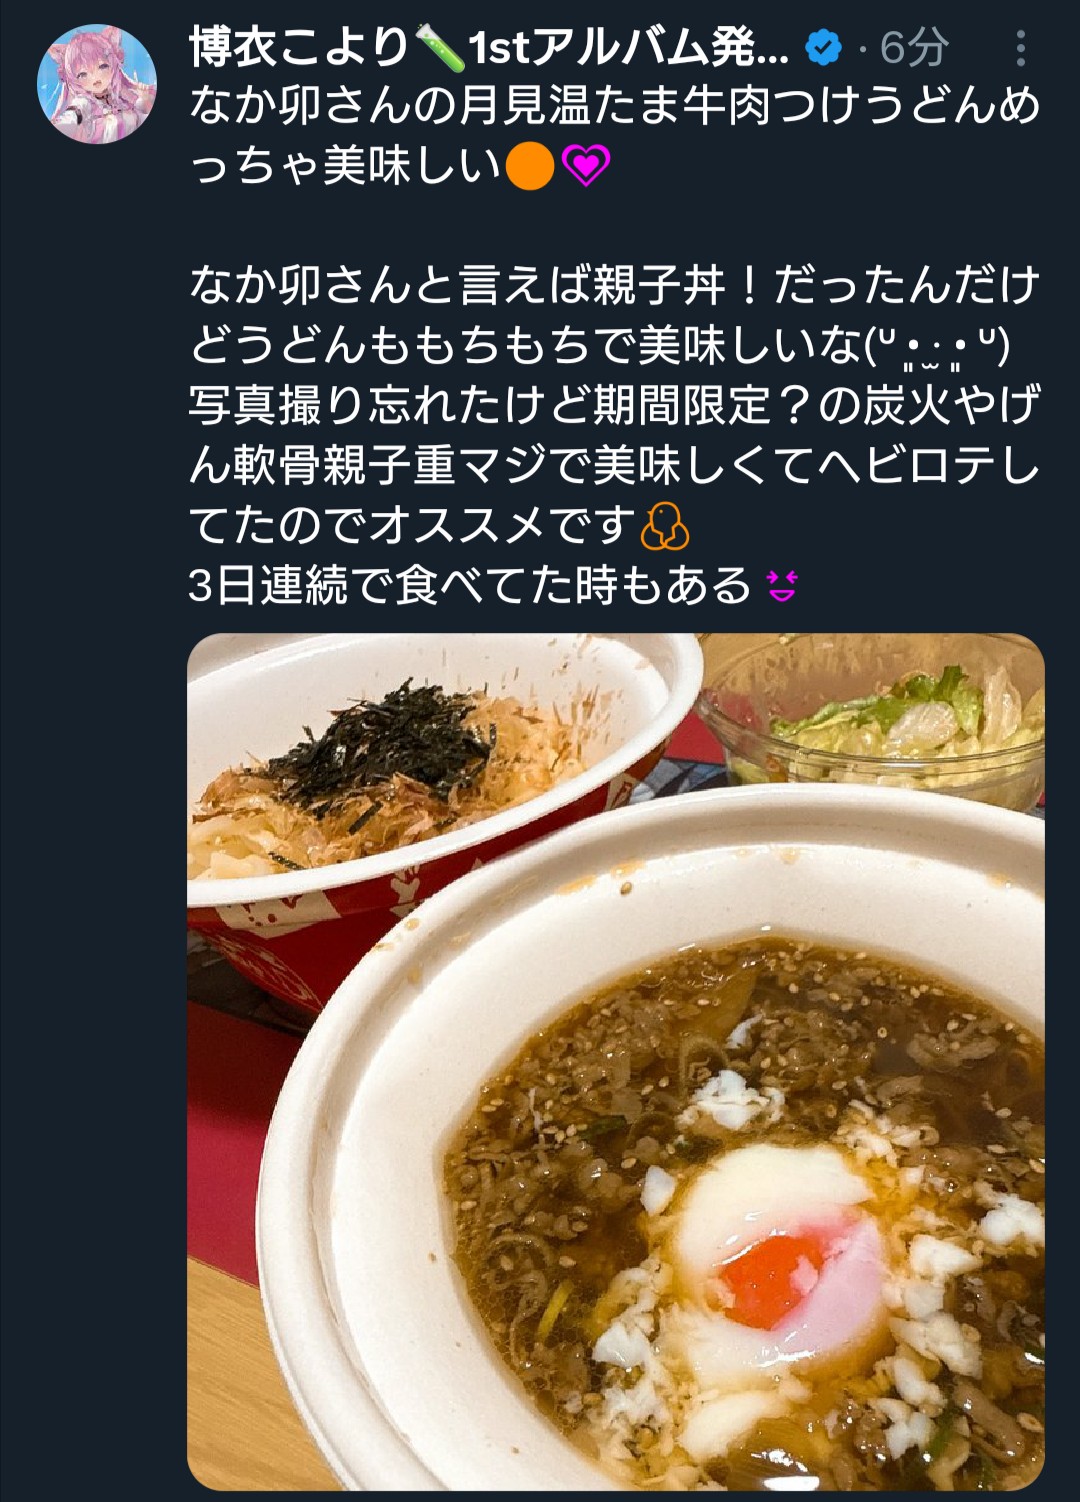Viewport: 1080px width, 1502px height.
Task: Open the tweet's first paragraph about 月見温たま牛肉つけうどん
Action: point(615,136)
